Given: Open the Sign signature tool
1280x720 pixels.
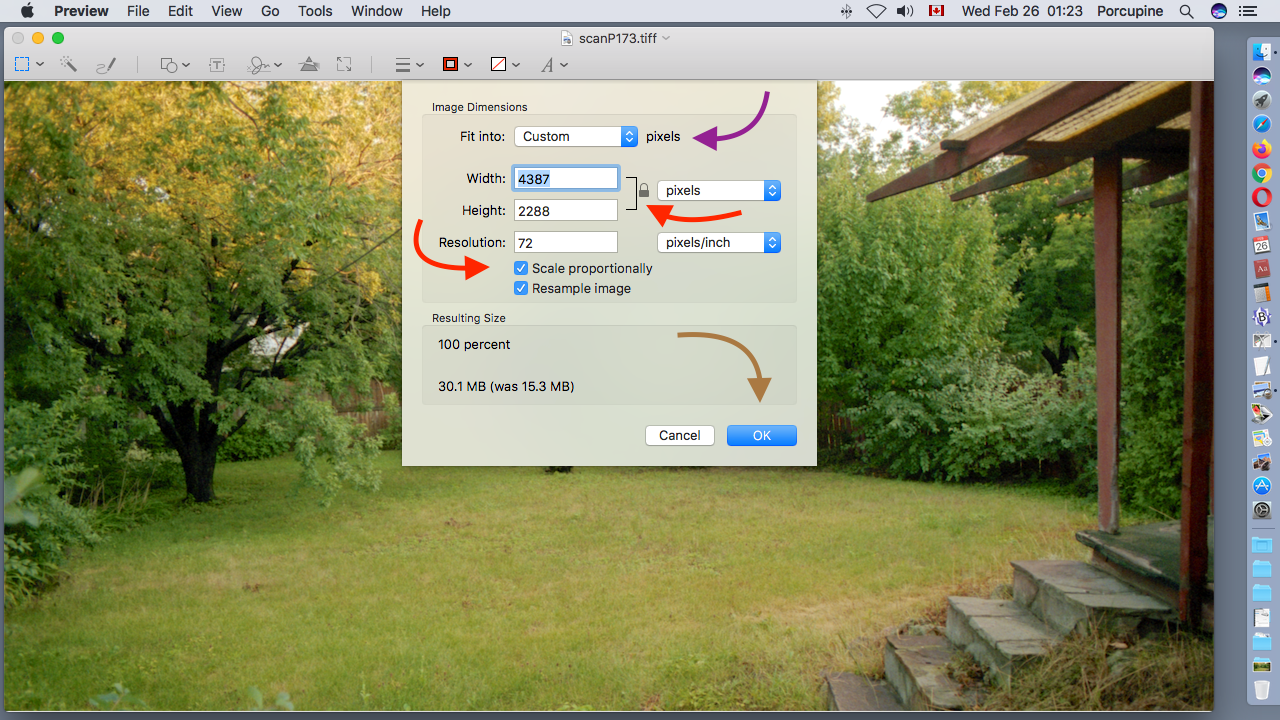Looking at the screenshot, I should pos(259,64).
